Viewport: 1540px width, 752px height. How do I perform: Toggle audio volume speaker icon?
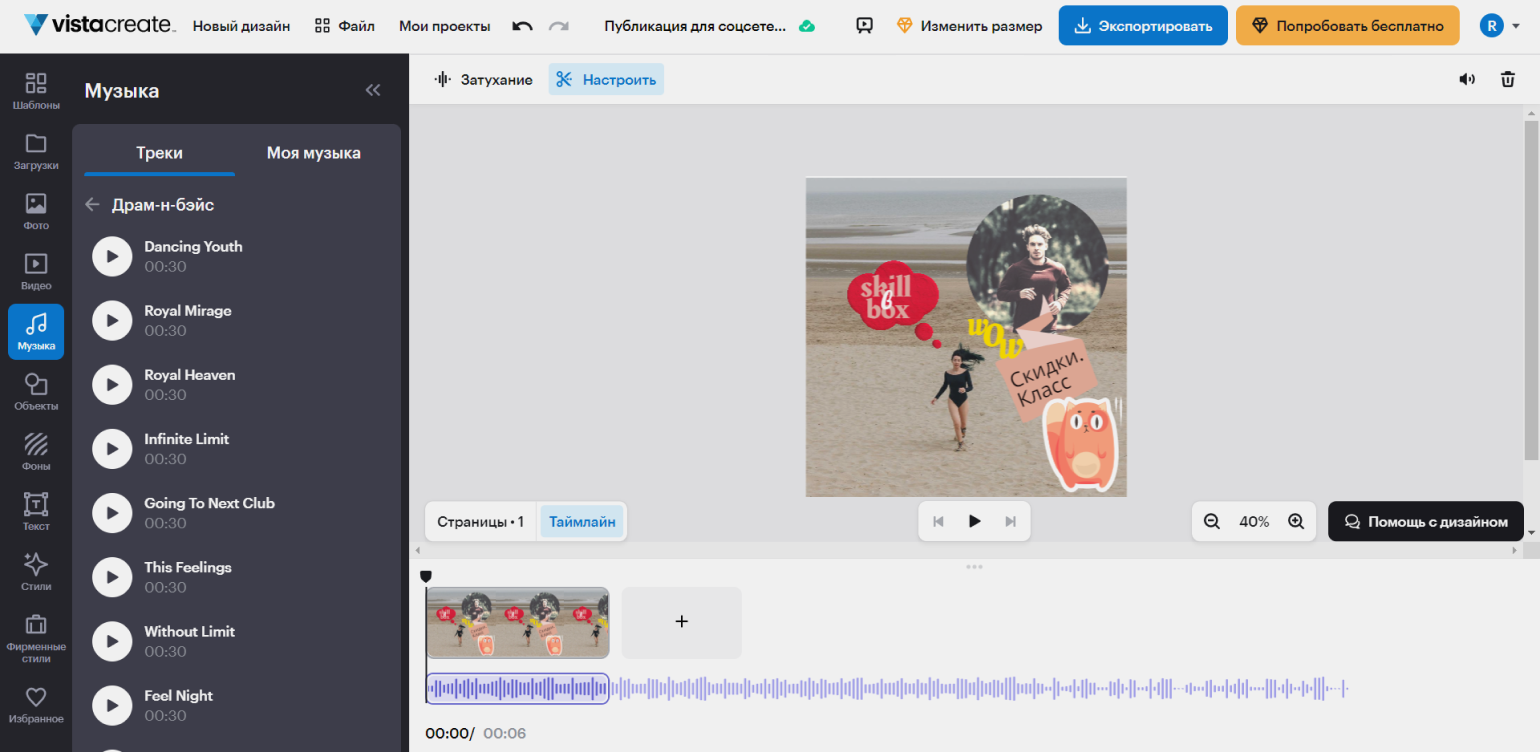pos(1467,79)
